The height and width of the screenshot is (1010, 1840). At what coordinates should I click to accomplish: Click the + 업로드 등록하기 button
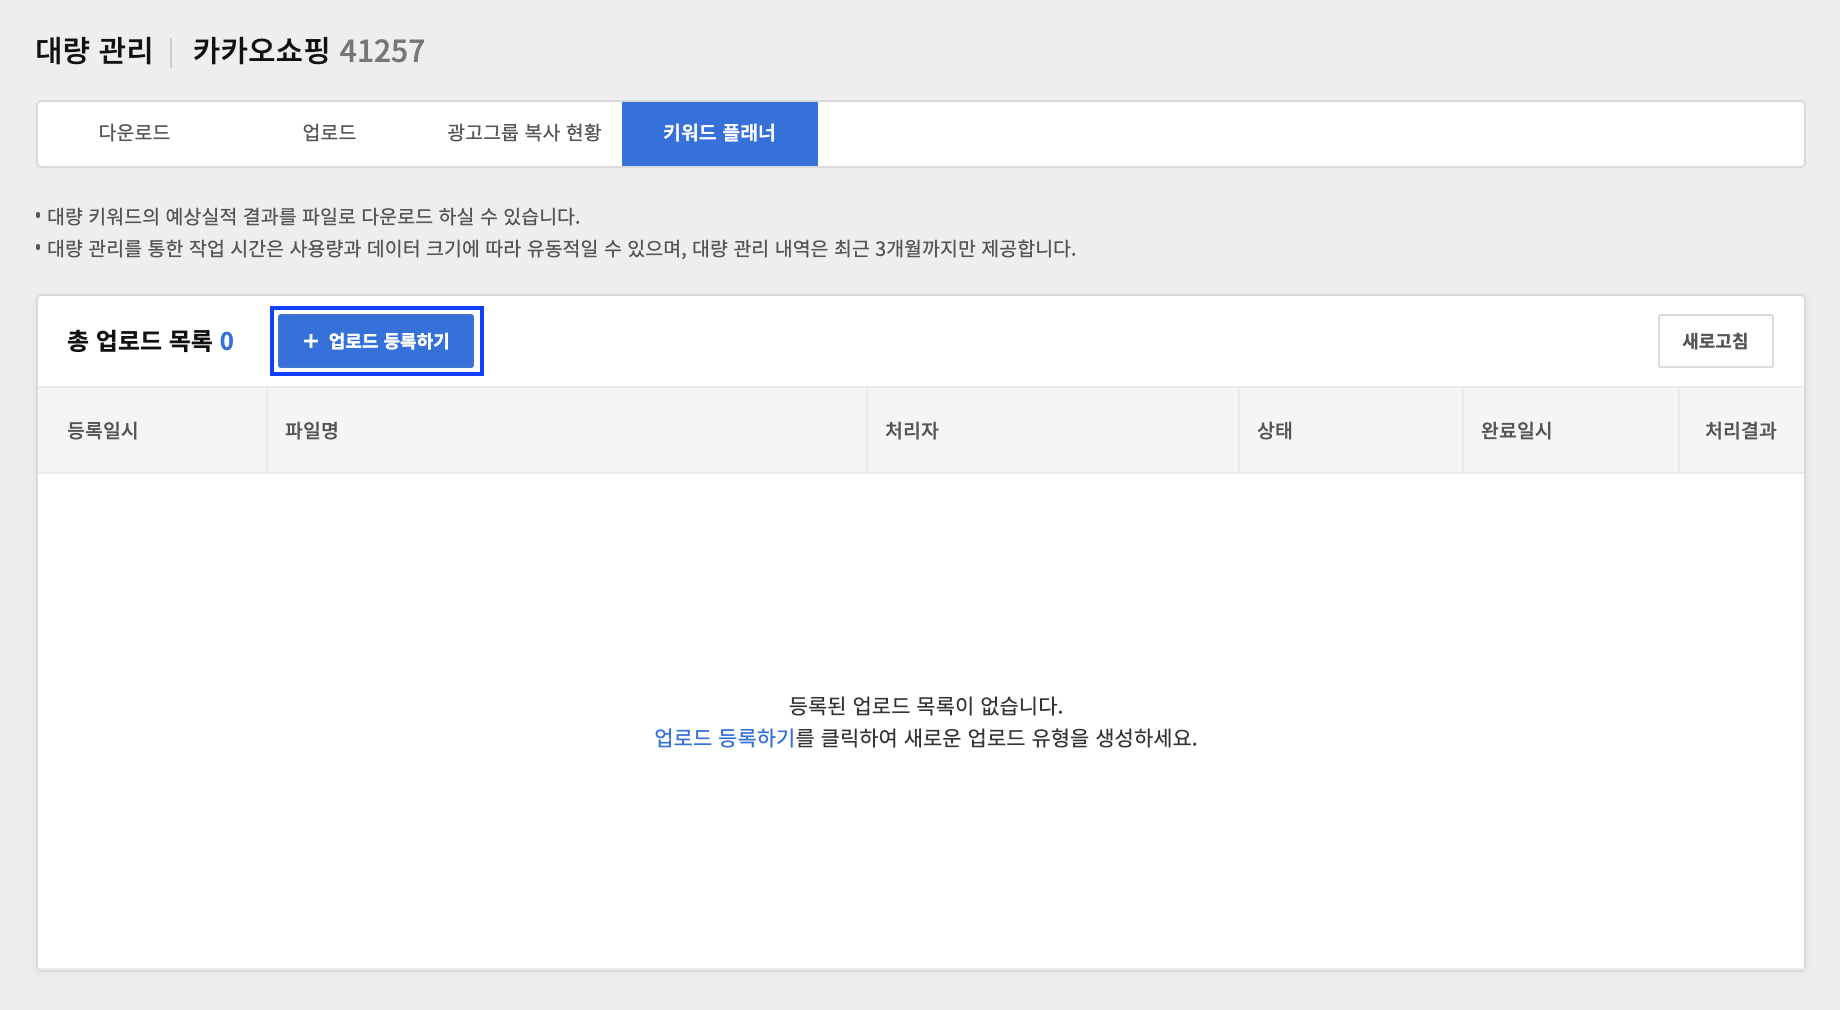coord(376,341)
